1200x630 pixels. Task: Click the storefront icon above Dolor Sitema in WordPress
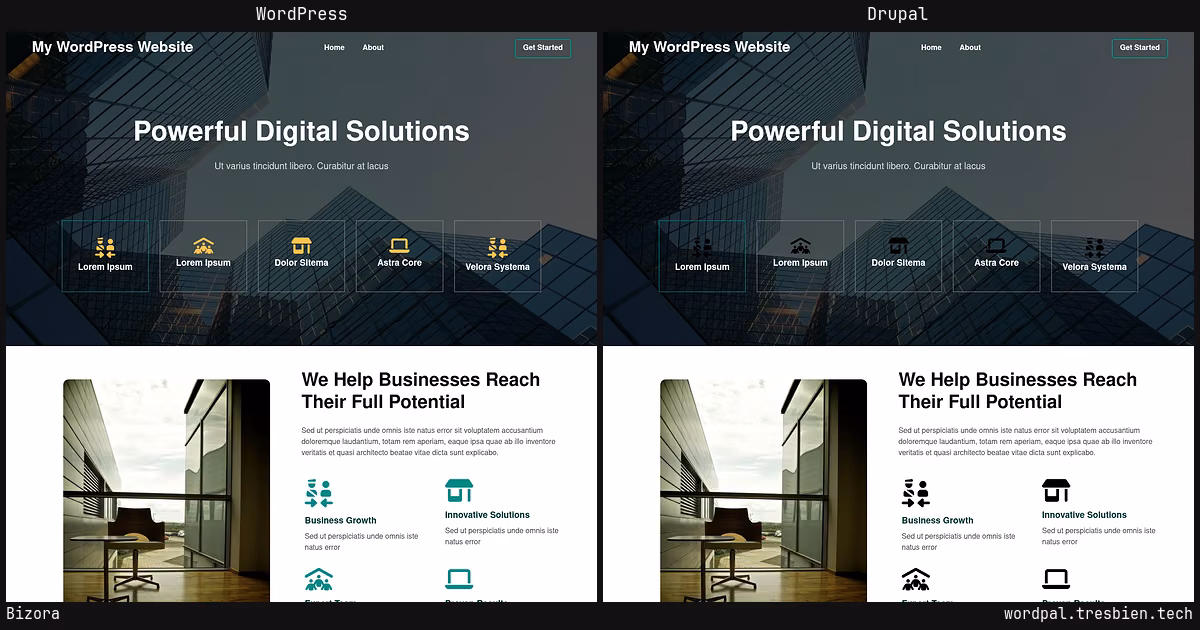coord(301,245)
